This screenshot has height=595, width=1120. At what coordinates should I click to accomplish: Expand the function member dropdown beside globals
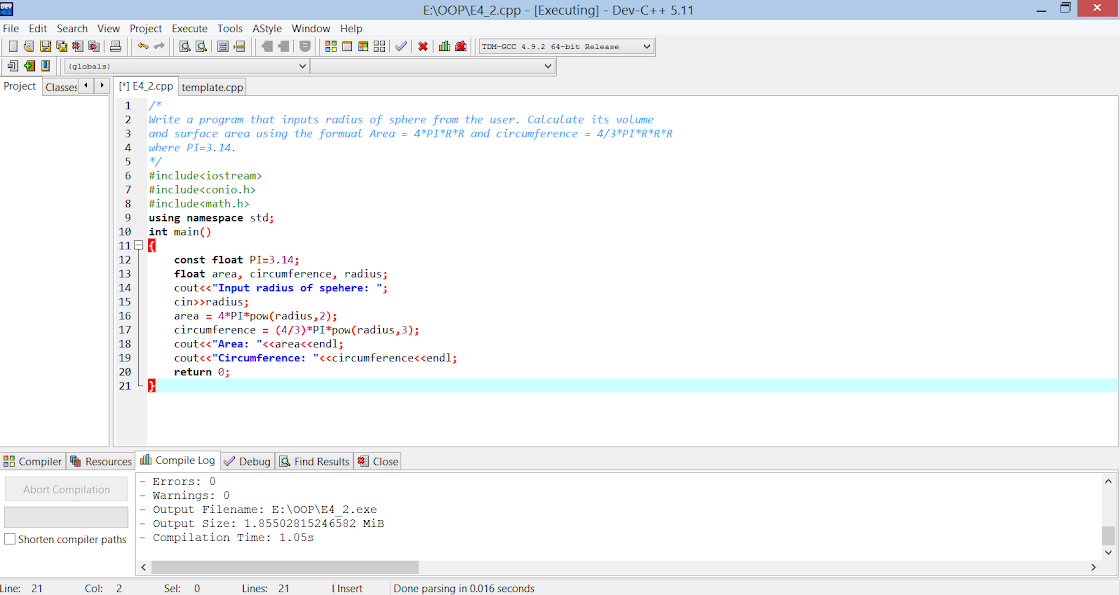tap(545, 65)
